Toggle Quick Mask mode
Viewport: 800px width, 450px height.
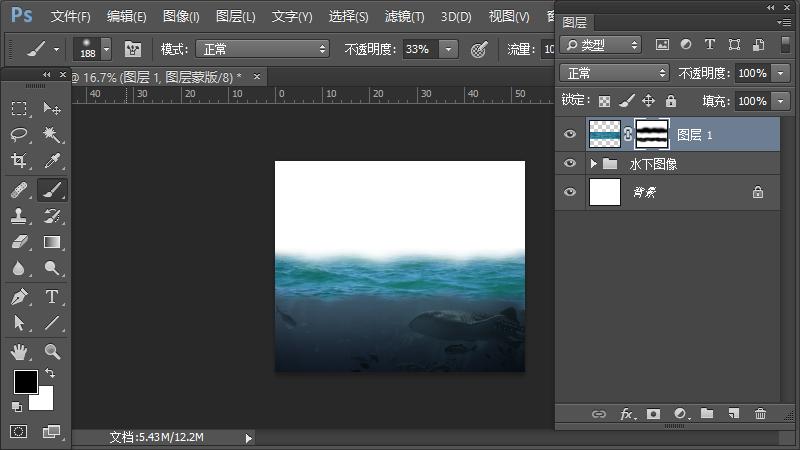click(x=18, y=432)
